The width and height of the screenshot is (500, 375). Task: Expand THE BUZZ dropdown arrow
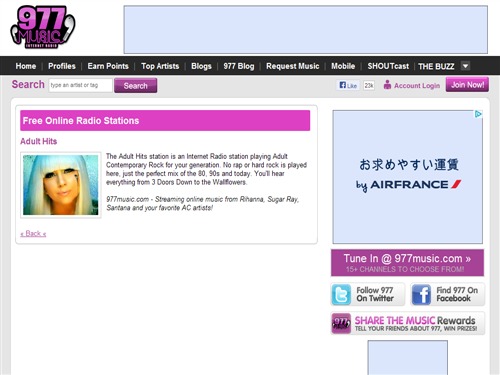click(x=465, y=66)
